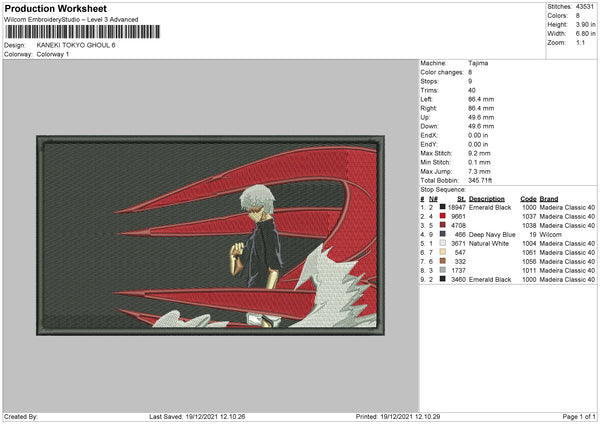The width and height of the screenshot is (600, 424).
Task: Click the 'Production Worksheet' title
Action: click(x=55, y=8)
